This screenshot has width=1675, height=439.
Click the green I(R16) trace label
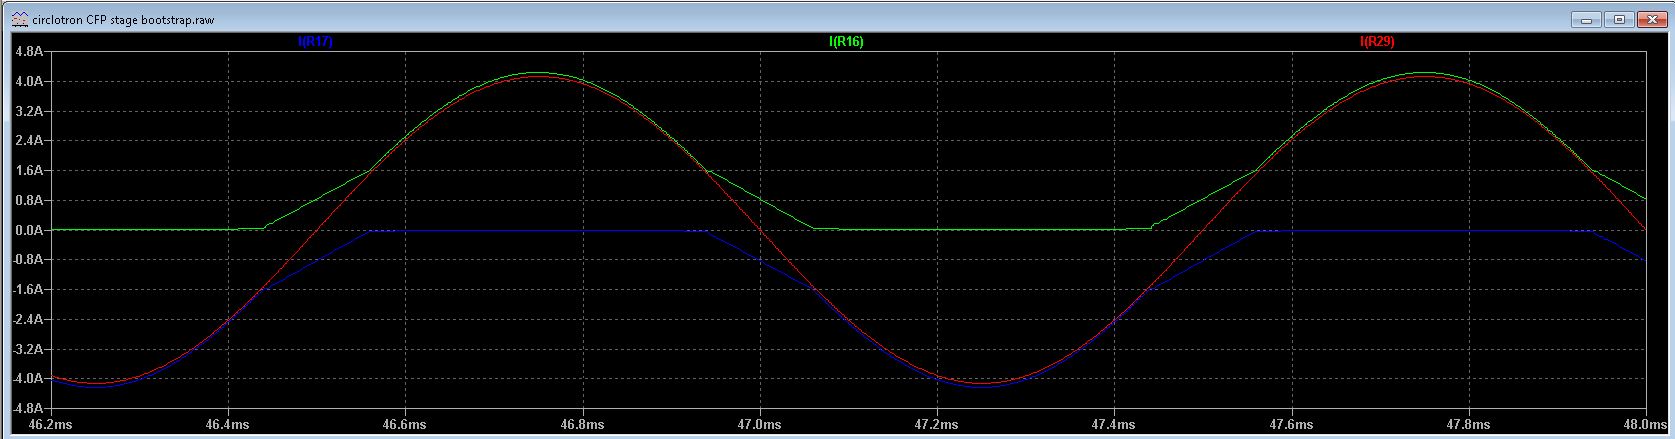[x=846, y=42]
